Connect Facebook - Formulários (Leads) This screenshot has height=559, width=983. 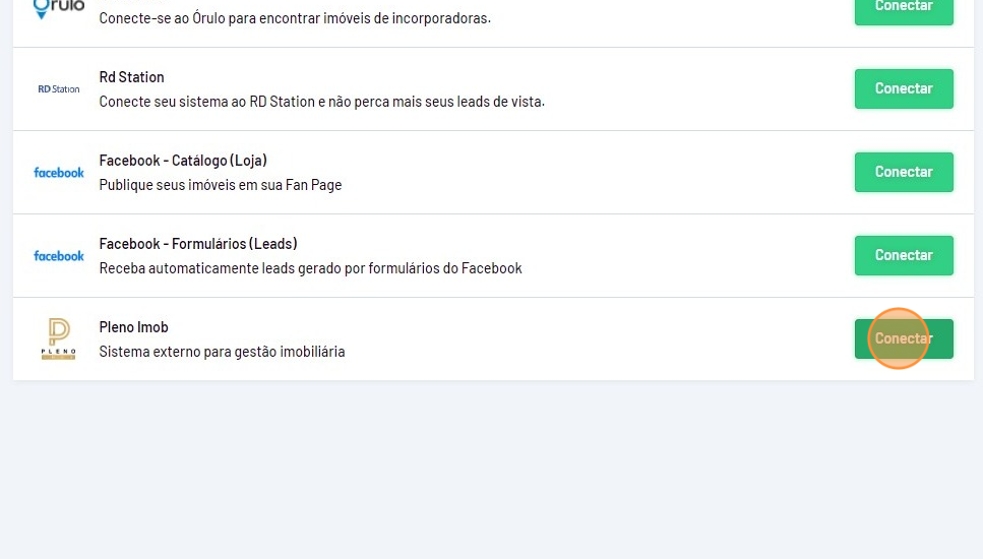point(903,255)
